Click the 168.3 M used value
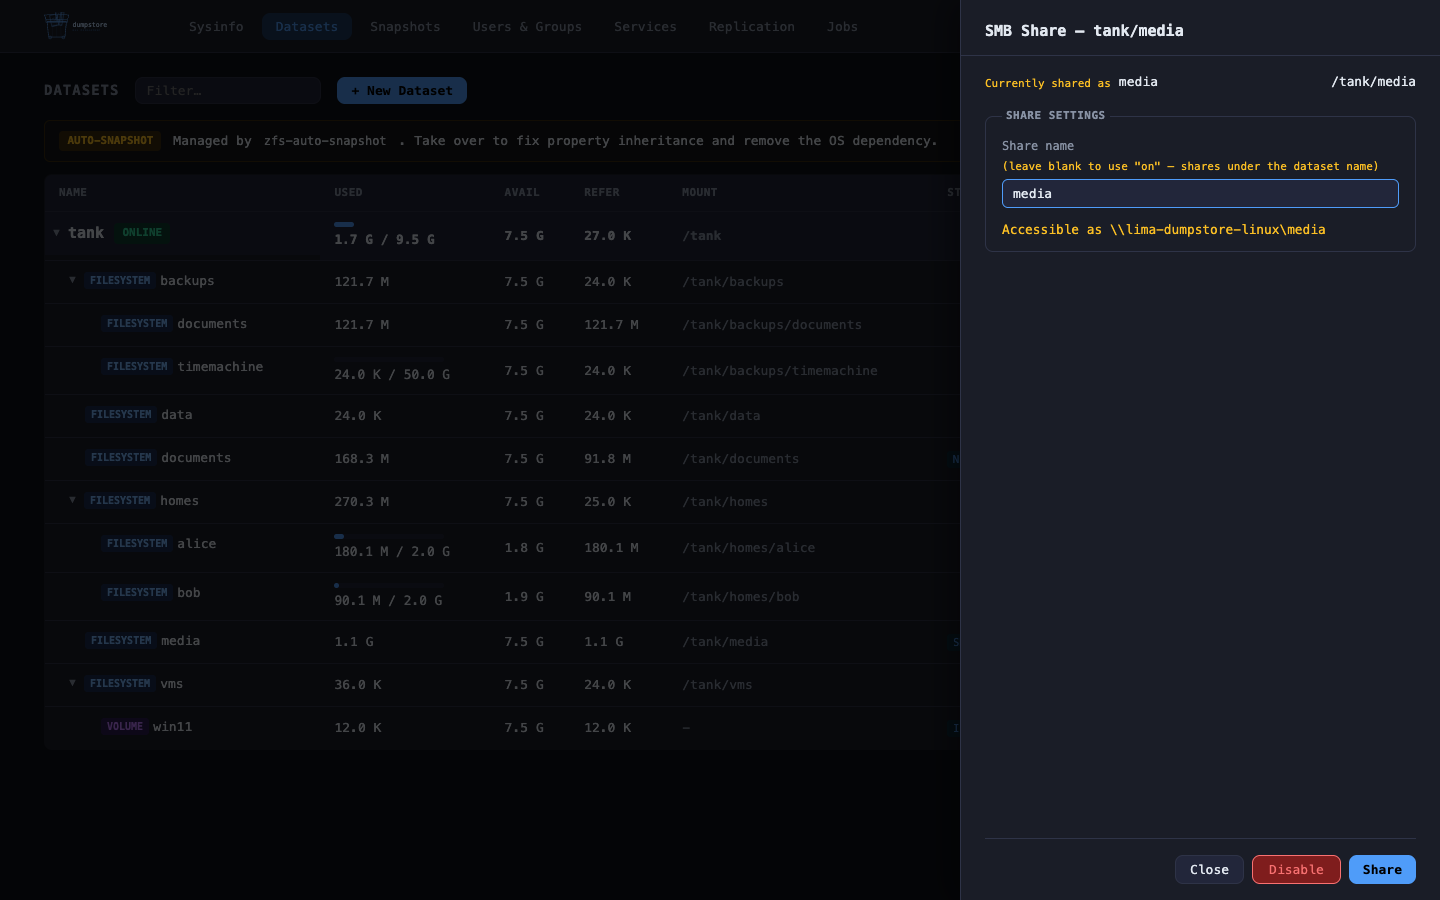This screenshot has width=1440, height=900. click(361, 459)
